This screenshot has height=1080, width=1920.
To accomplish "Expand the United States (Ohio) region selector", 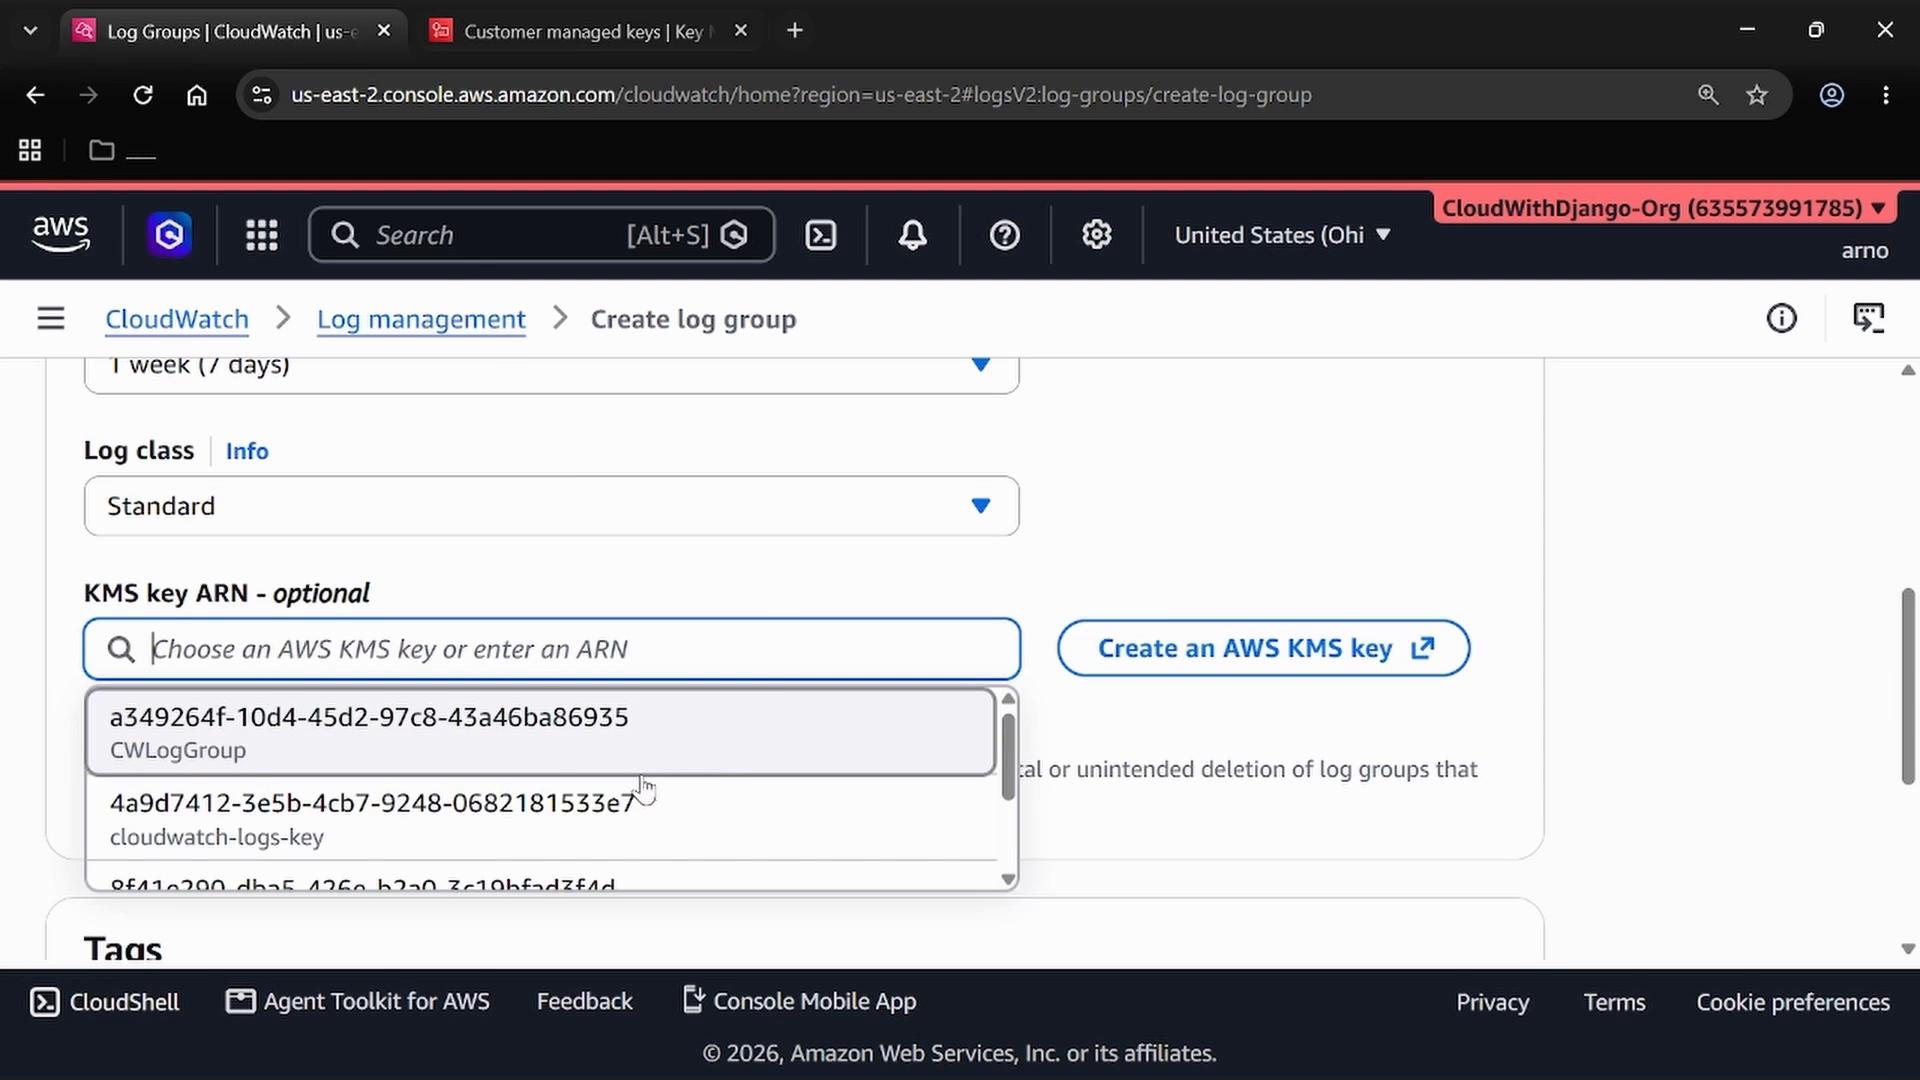I will tap(1282, 235).
